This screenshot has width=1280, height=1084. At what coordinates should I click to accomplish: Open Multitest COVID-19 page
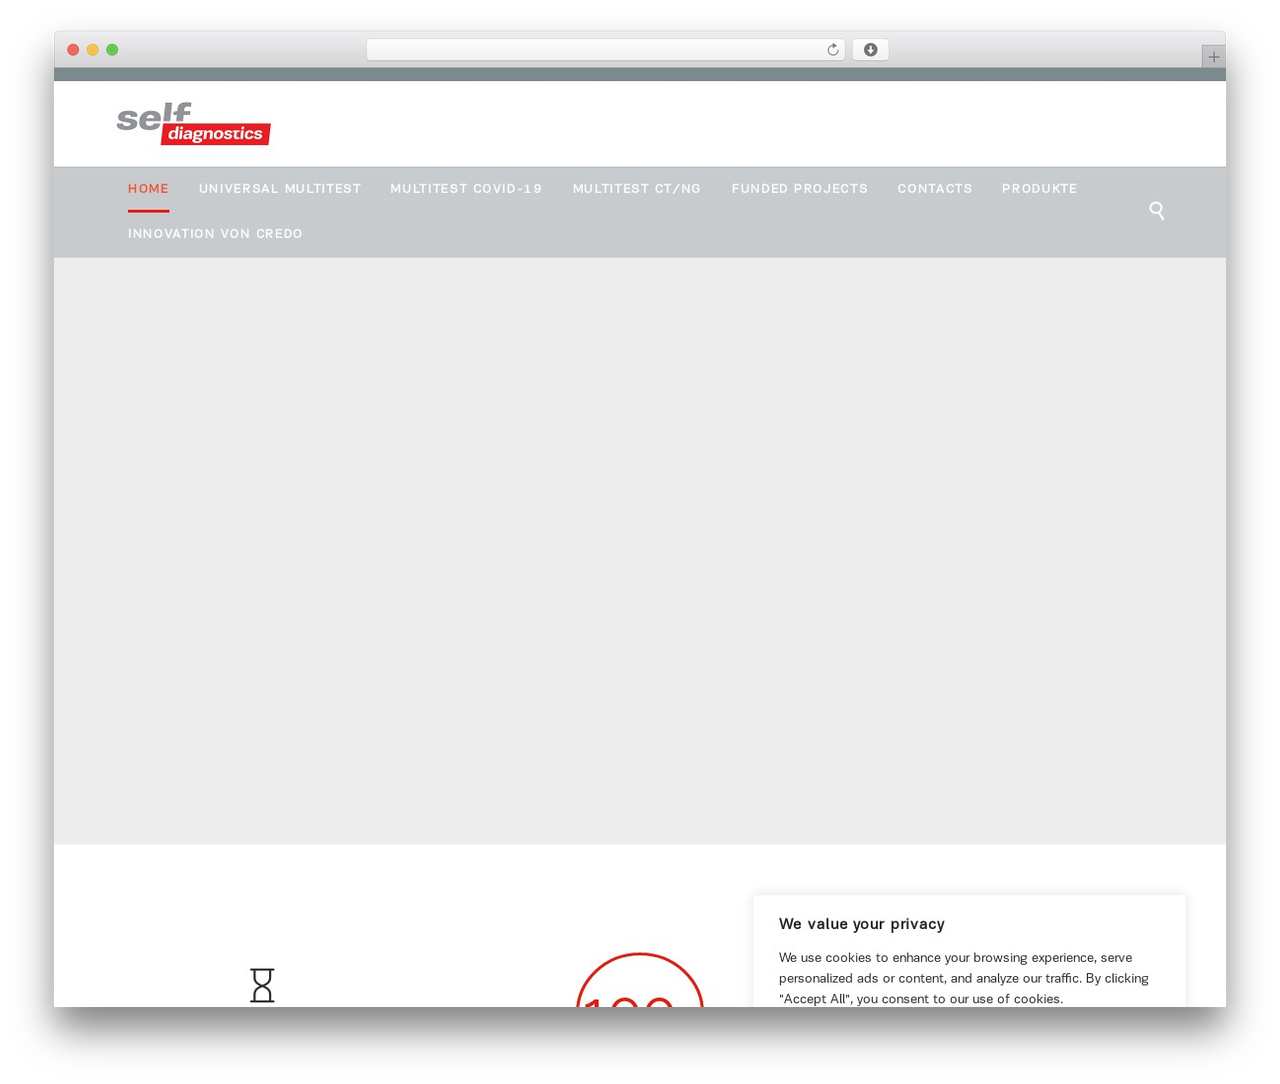[x=466, y=188]
